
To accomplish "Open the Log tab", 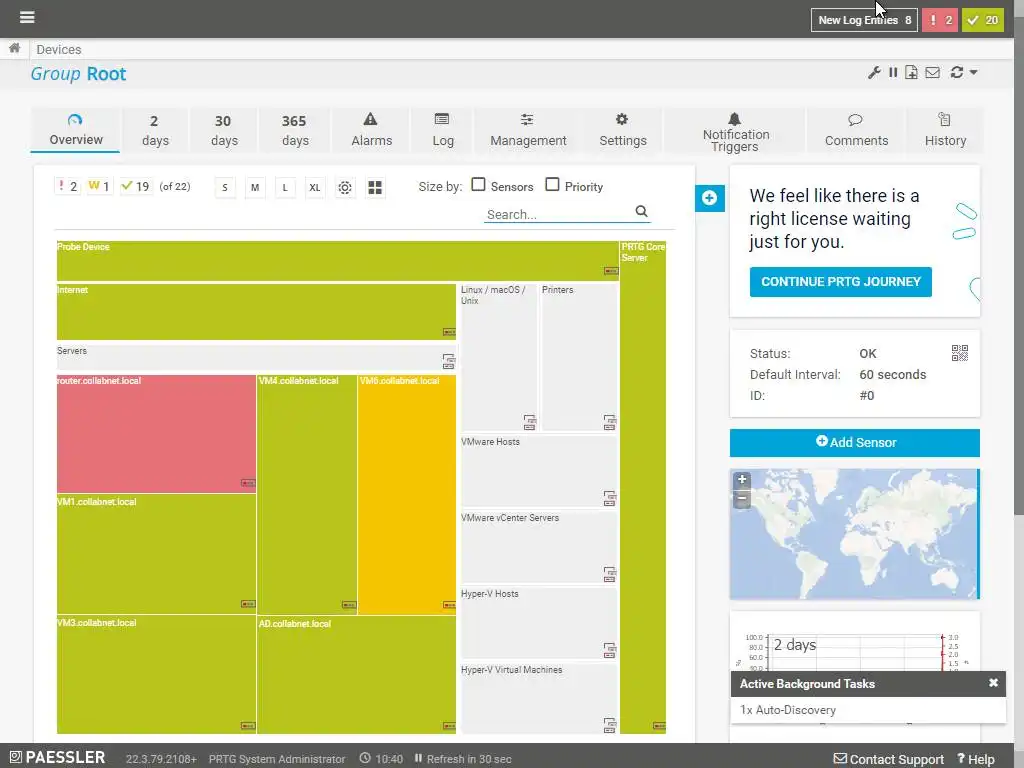I will click(442, 131).
